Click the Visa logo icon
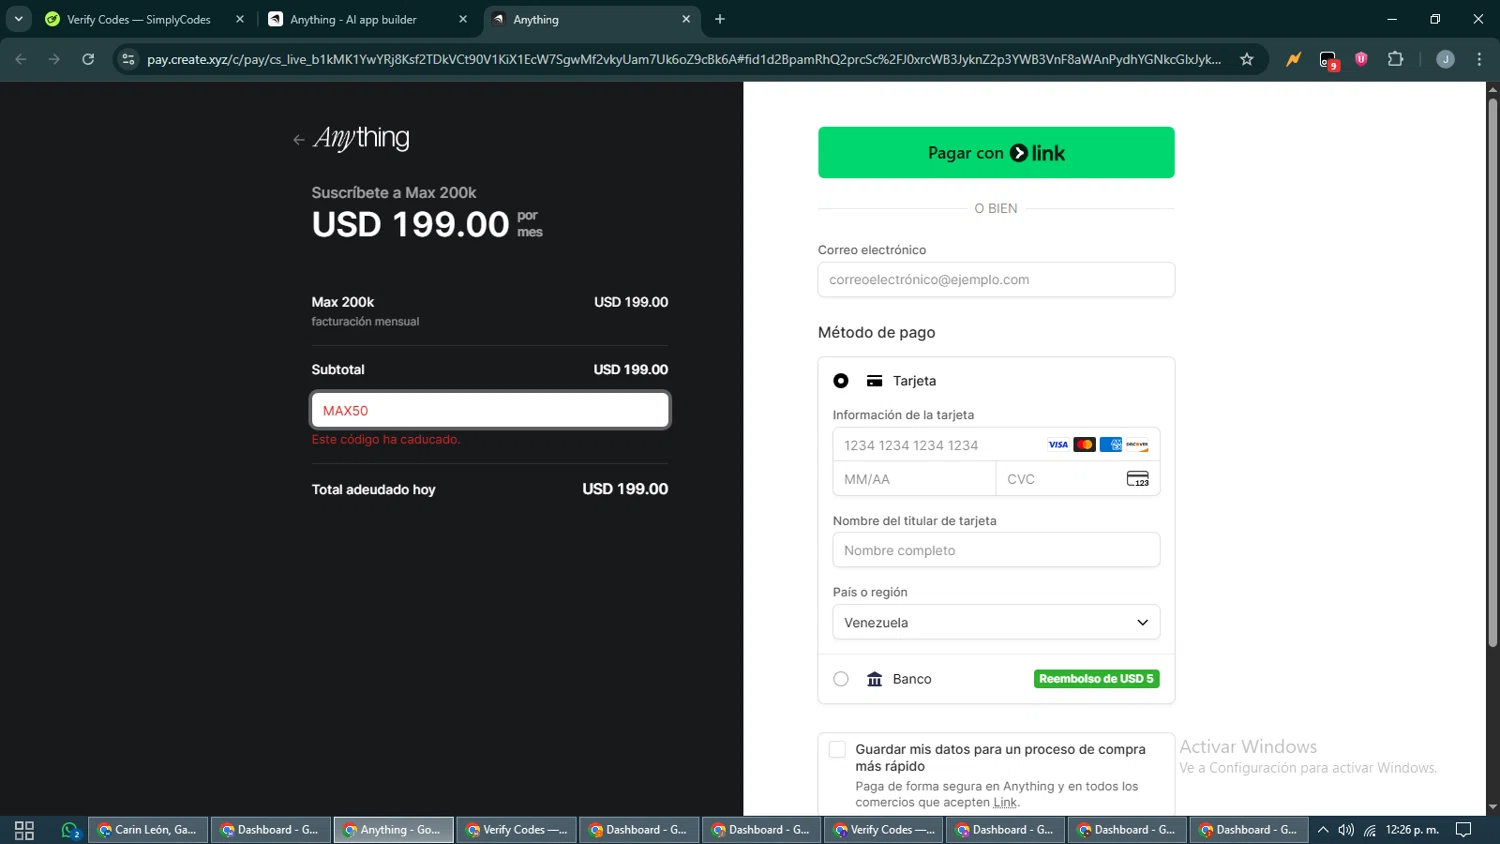1500x844 pixels. pos(1058,445)
